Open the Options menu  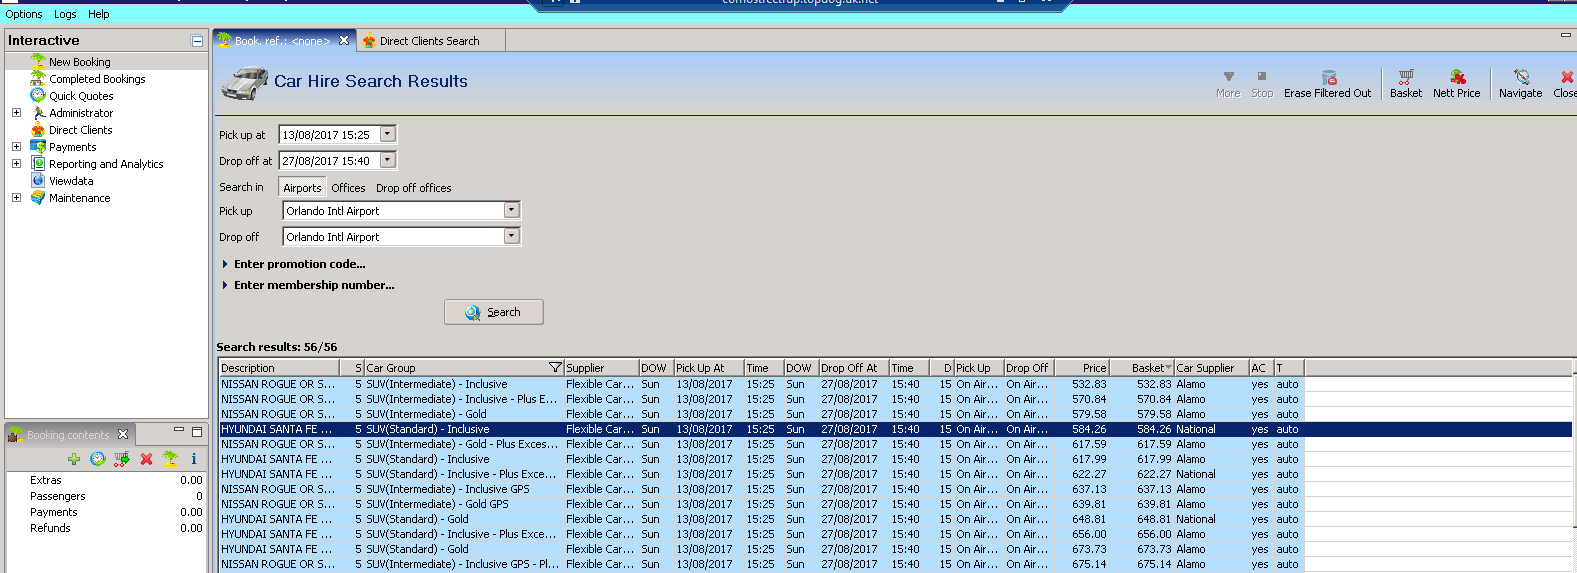pyautogui.click(x=24, y=14)
